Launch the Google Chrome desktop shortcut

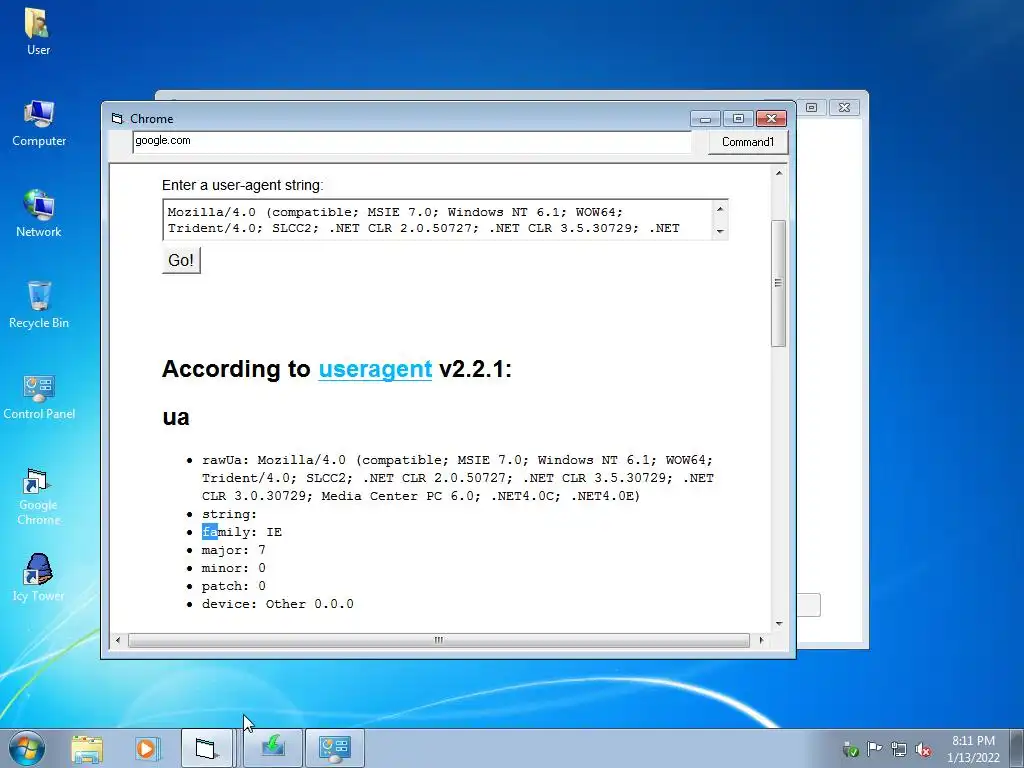pyautogui.click(x=39, y=496)
